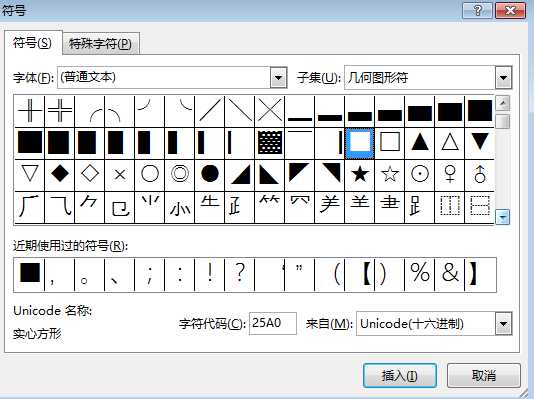Close the 符号 dialog window
The width and height of the screenshot is (534, 399).
[510, 11]
